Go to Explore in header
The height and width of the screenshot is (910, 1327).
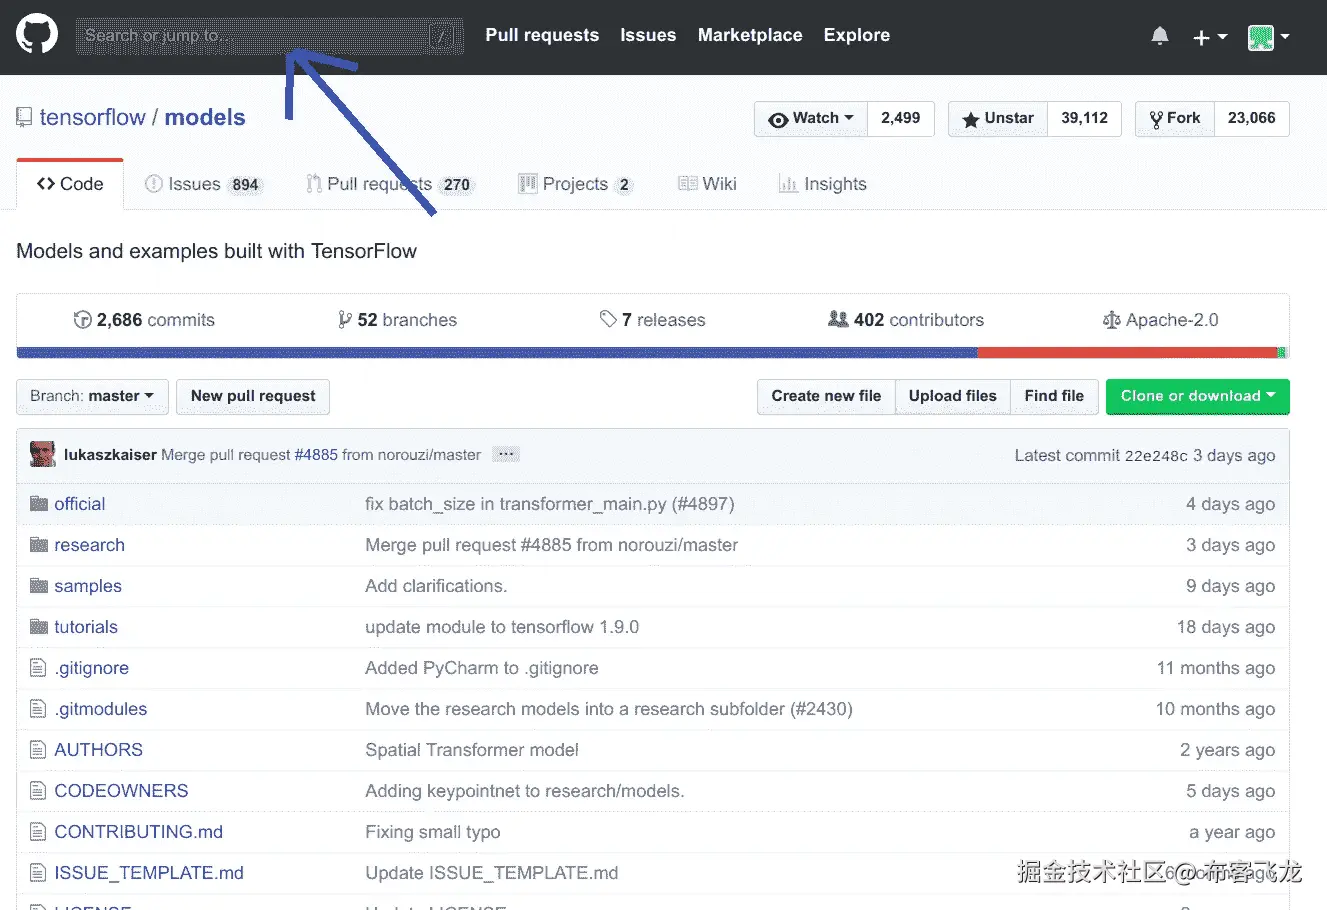tap(857, 35)
